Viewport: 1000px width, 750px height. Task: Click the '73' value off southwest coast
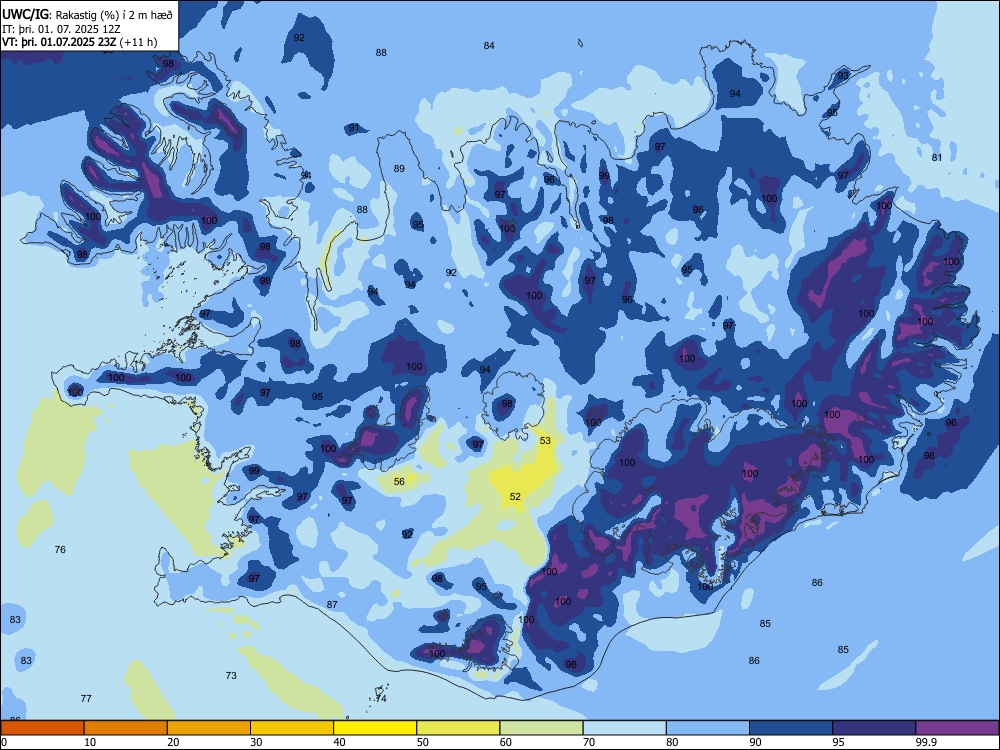[232, 675]
